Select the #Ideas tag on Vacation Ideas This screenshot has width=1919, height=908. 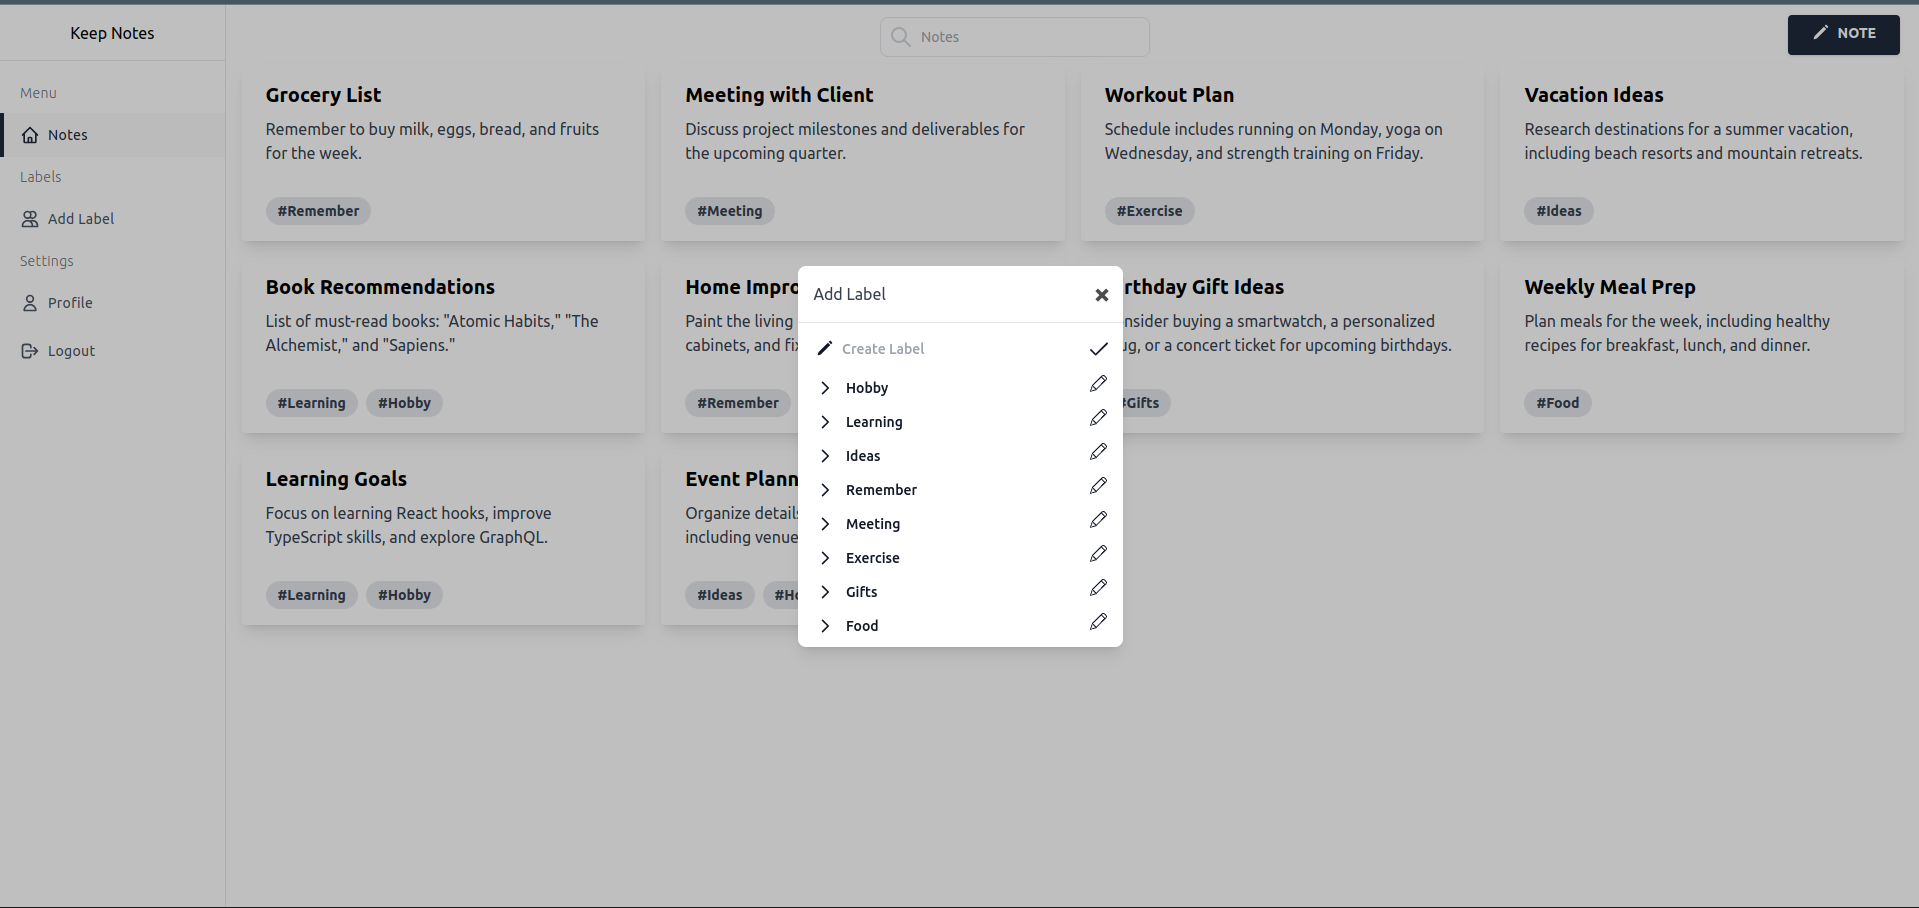(x=1559, y=211)
